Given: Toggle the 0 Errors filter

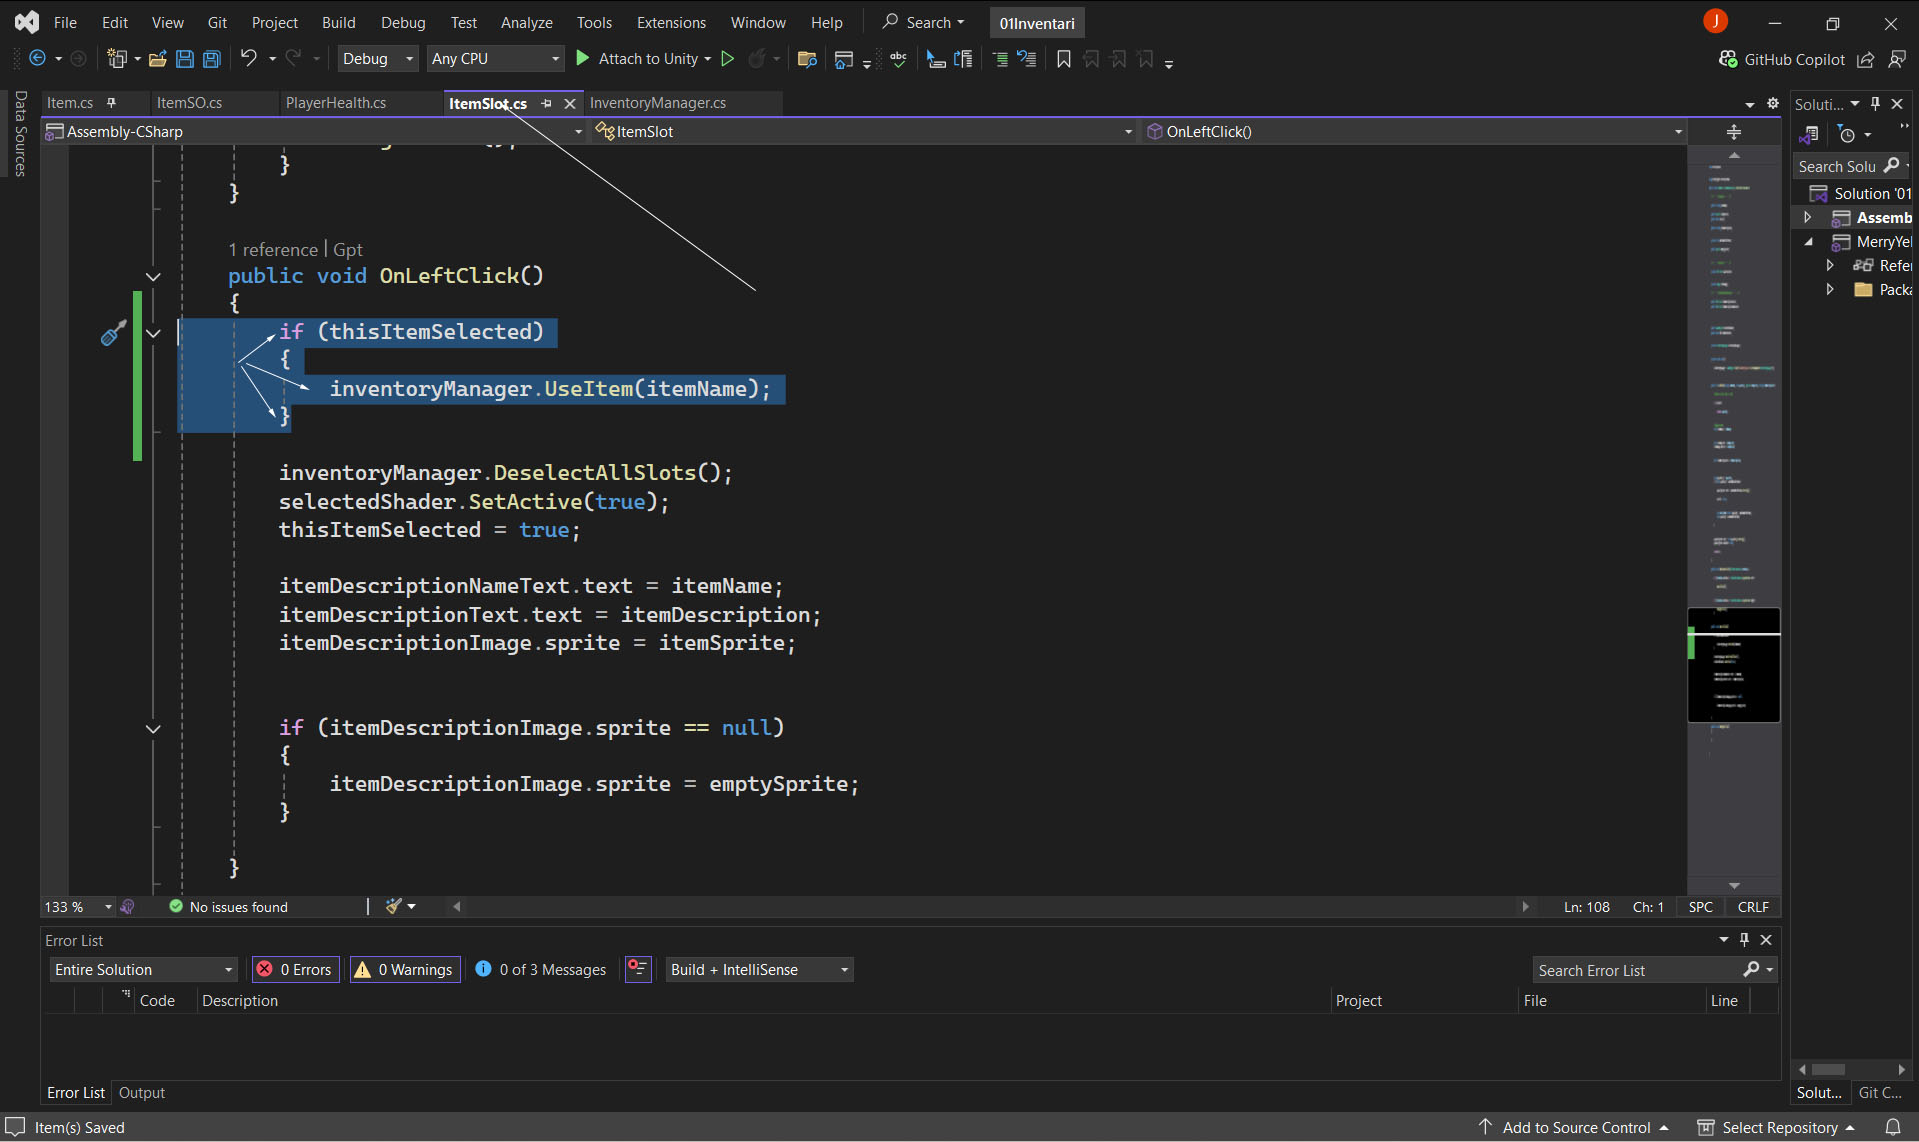Looking at the screenshot, I should tap(295, 969).
